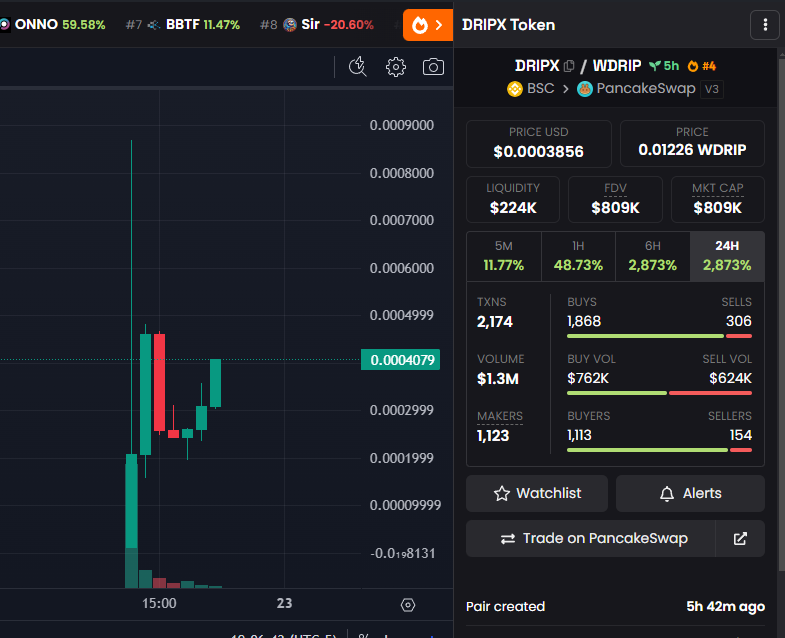This screenshot has width=785, height=638.
Task: Click the Watchlist star icon
Action: [502, 493]
